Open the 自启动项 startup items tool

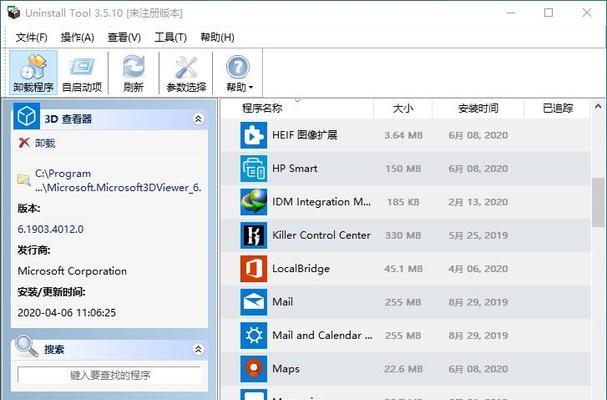tap(82, 72)
